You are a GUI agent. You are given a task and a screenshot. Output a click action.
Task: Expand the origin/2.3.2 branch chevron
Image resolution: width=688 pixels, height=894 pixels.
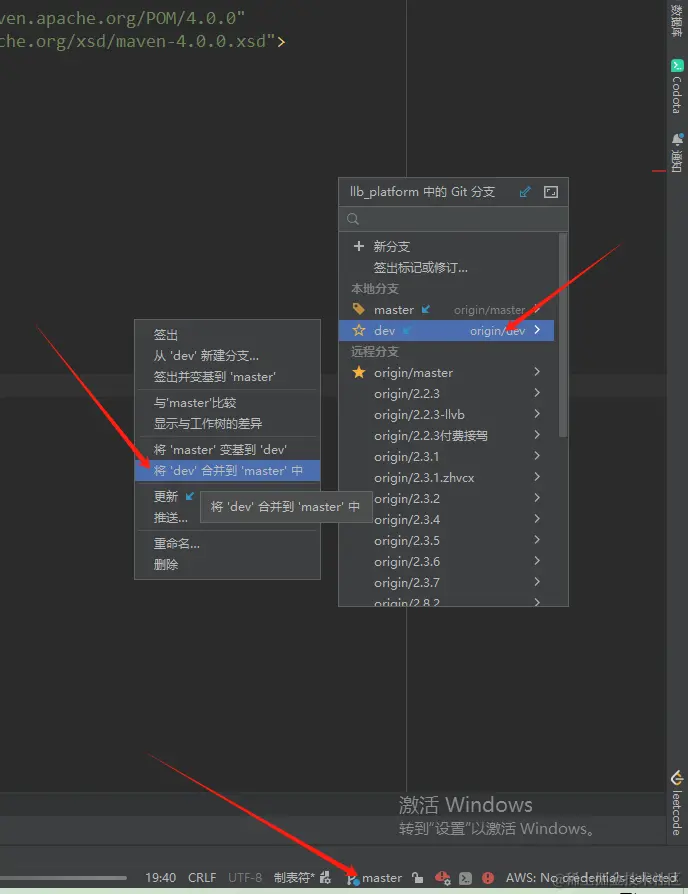(x=537, y=498)
